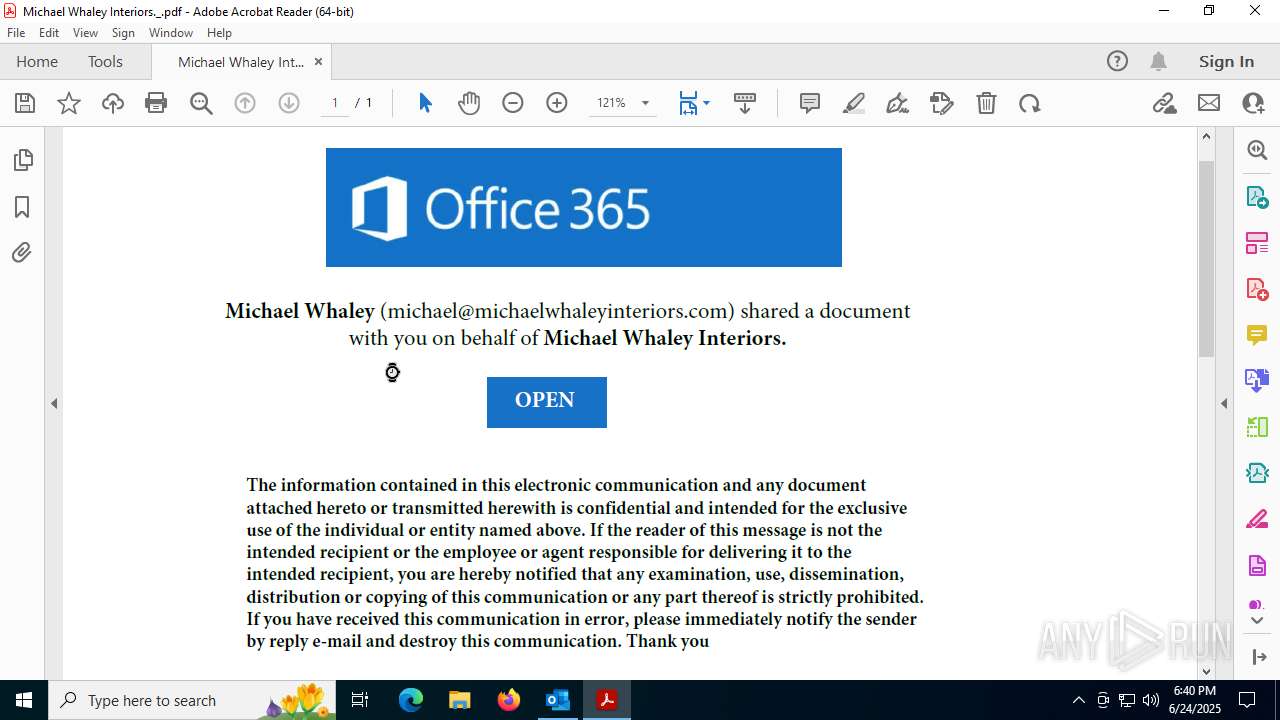This screenshot has height=720, width=1280.
Task: Activate the Hand pan tool
Action: click(x=469, y=103)
